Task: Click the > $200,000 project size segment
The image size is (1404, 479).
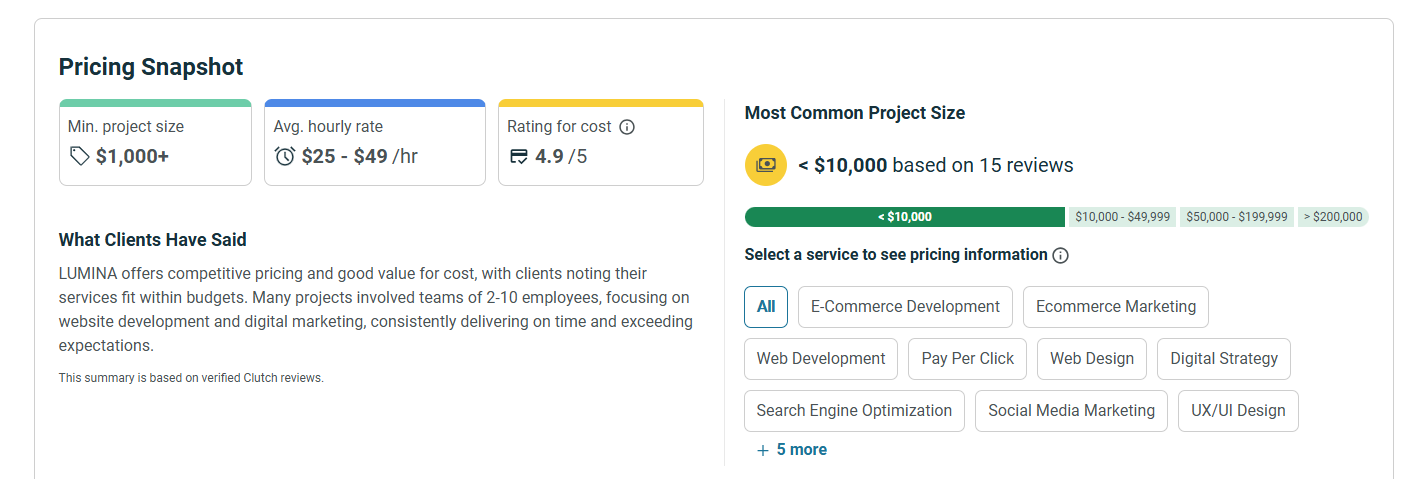Action: (1332, 217)
